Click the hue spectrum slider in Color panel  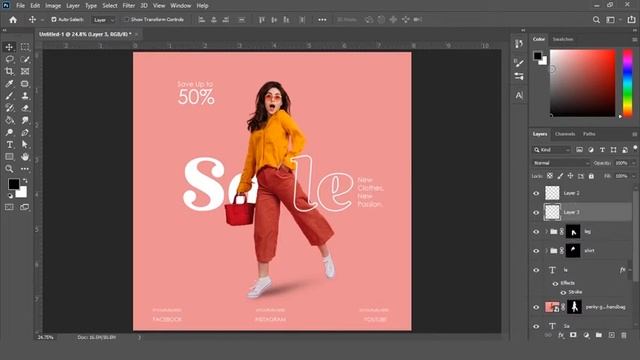pyautogui.click(x=627, y=83)
